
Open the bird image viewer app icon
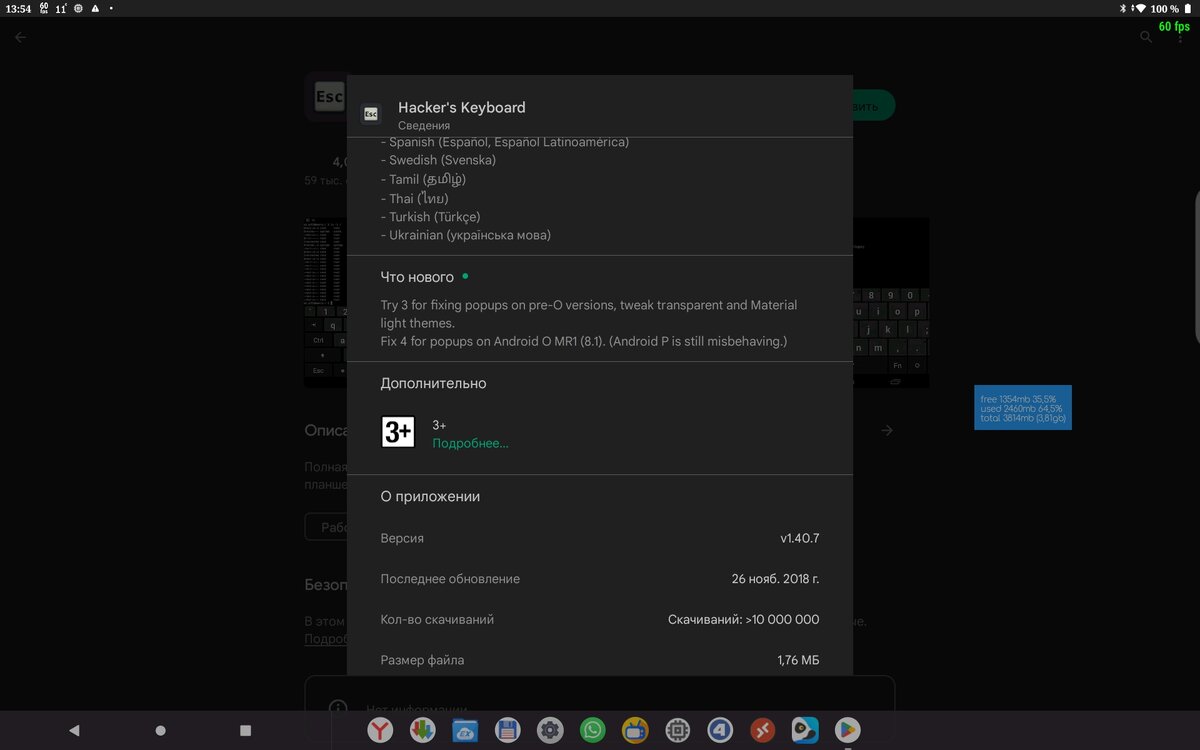(x=805, y=730)
